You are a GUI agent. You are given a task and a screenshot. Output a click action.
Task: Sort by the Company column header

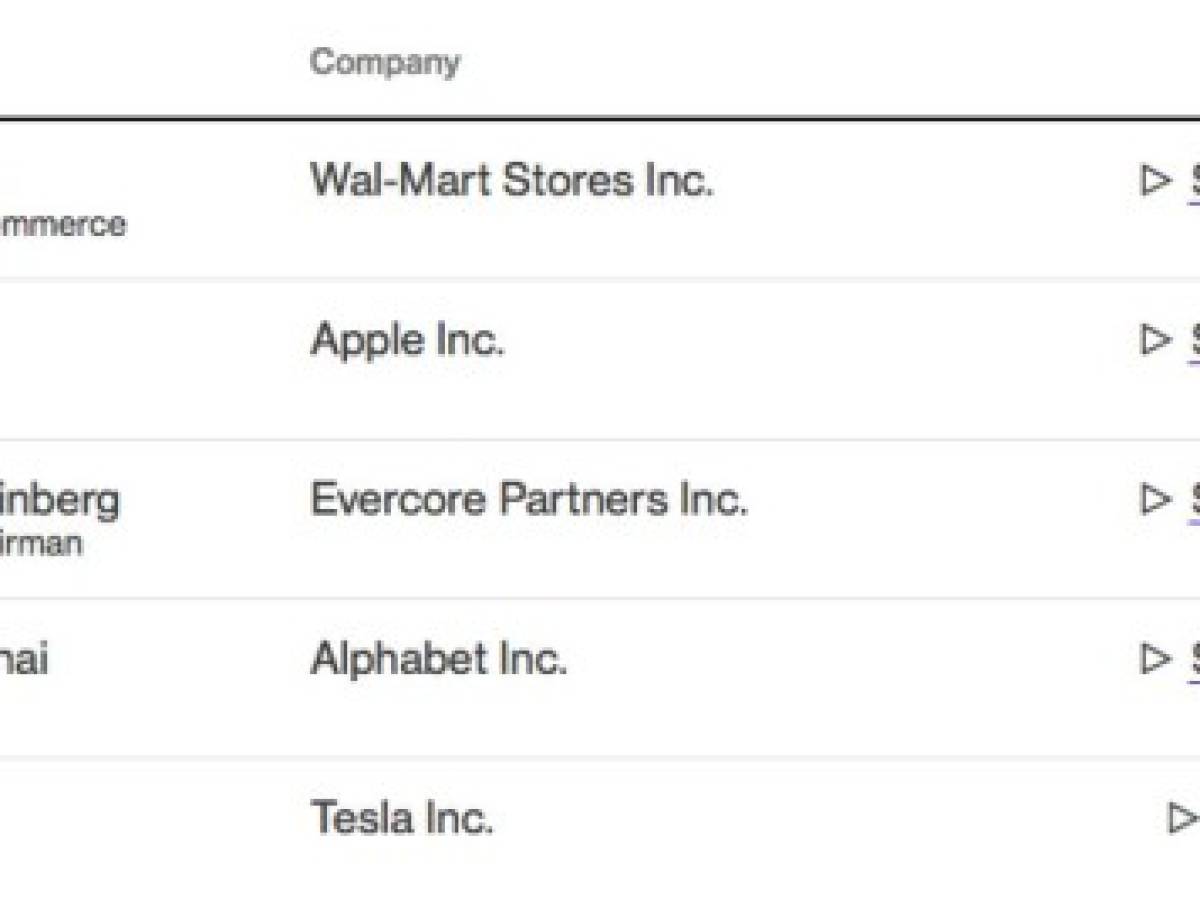click(385, 62)
